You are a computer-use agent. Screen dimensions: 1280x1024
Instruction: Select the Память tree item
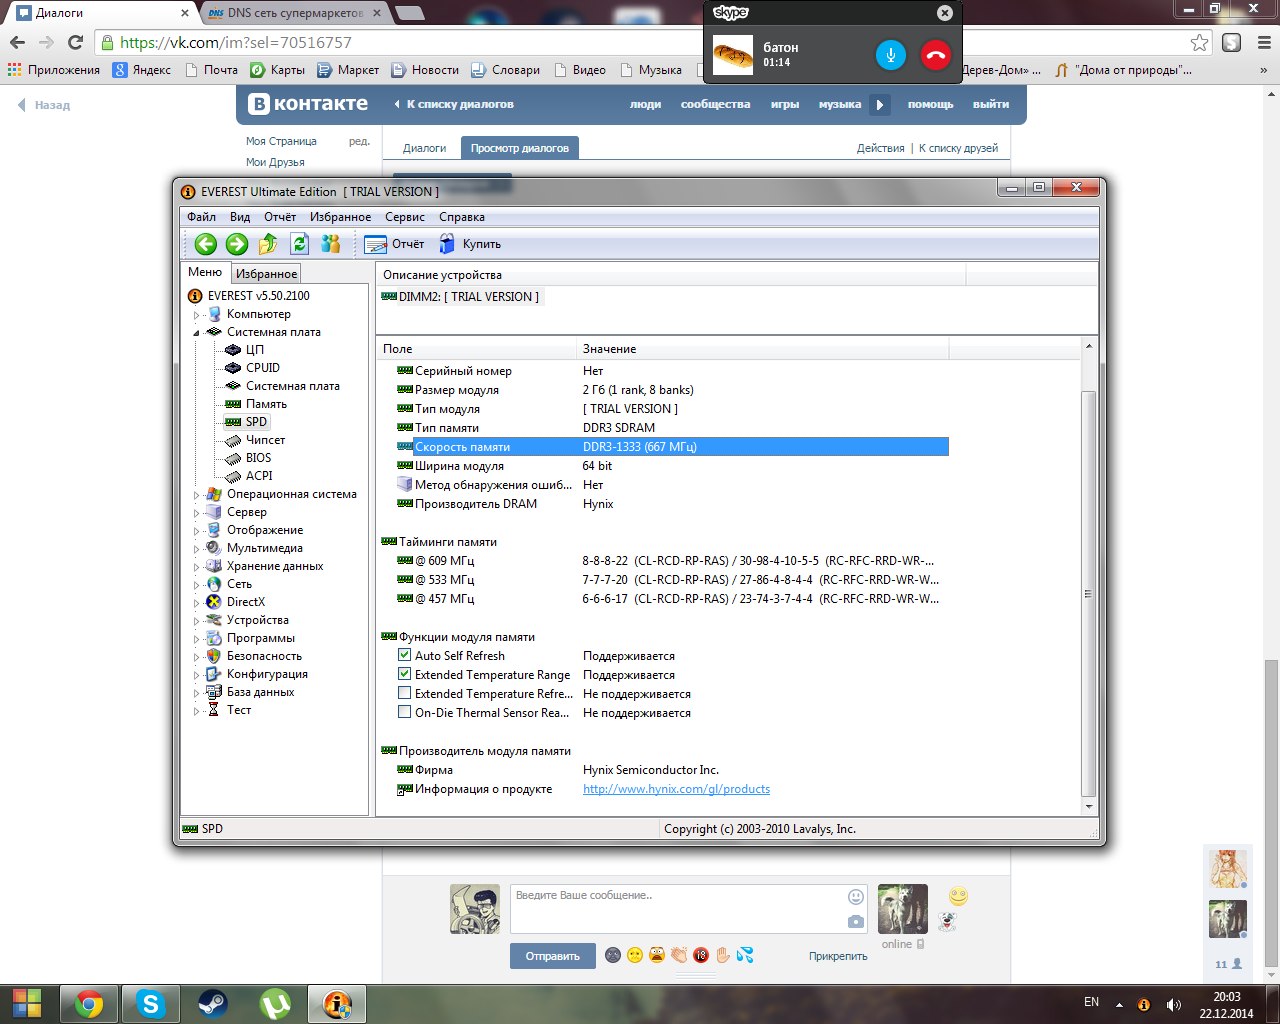[266, 404]
